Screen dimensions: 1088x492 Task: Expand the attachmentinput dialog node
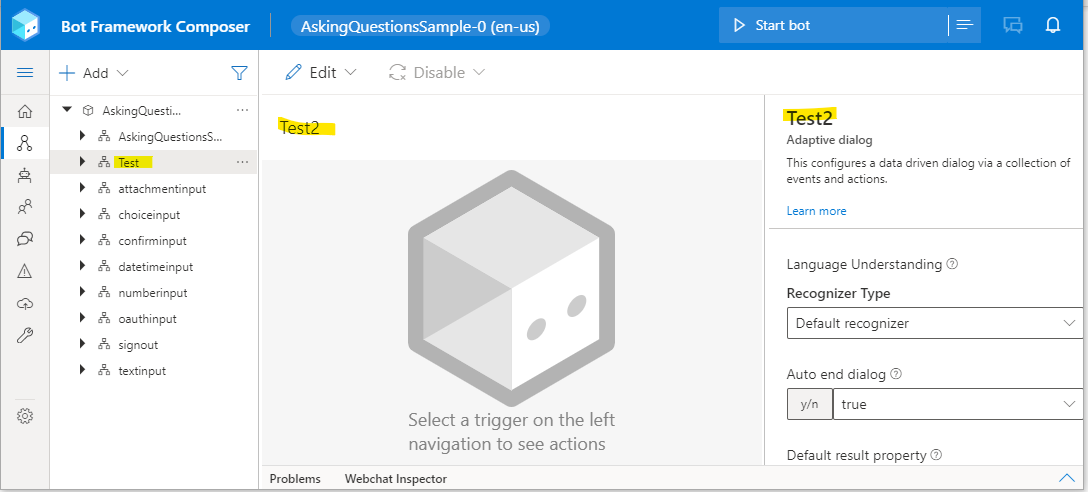click(83, 188)
